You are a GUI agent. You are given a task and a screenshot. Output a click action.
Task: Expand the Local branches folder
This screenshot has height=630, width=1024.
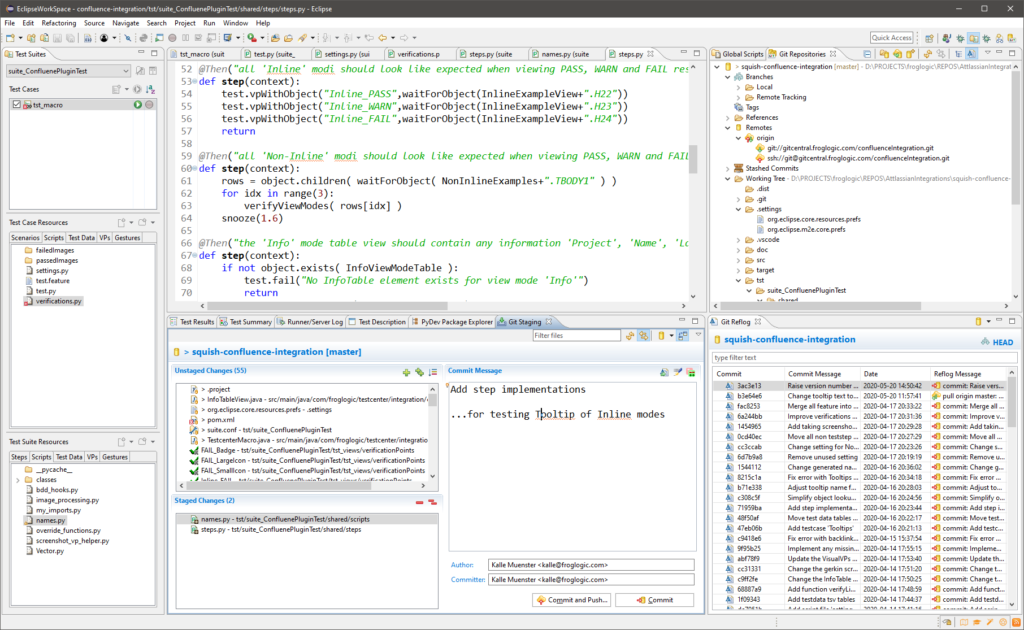point(738,87)
